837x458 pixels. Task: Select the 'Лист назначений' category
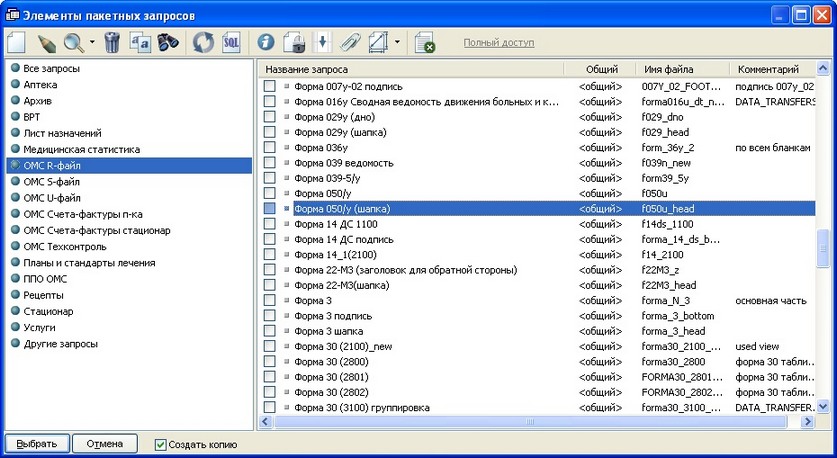(x=62, y=133)
